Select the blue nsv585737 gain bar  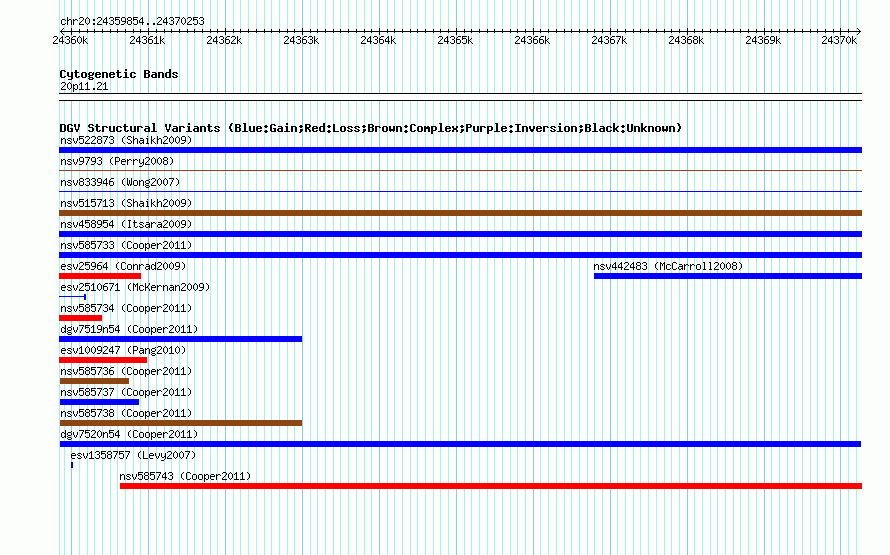coord(99,402)
